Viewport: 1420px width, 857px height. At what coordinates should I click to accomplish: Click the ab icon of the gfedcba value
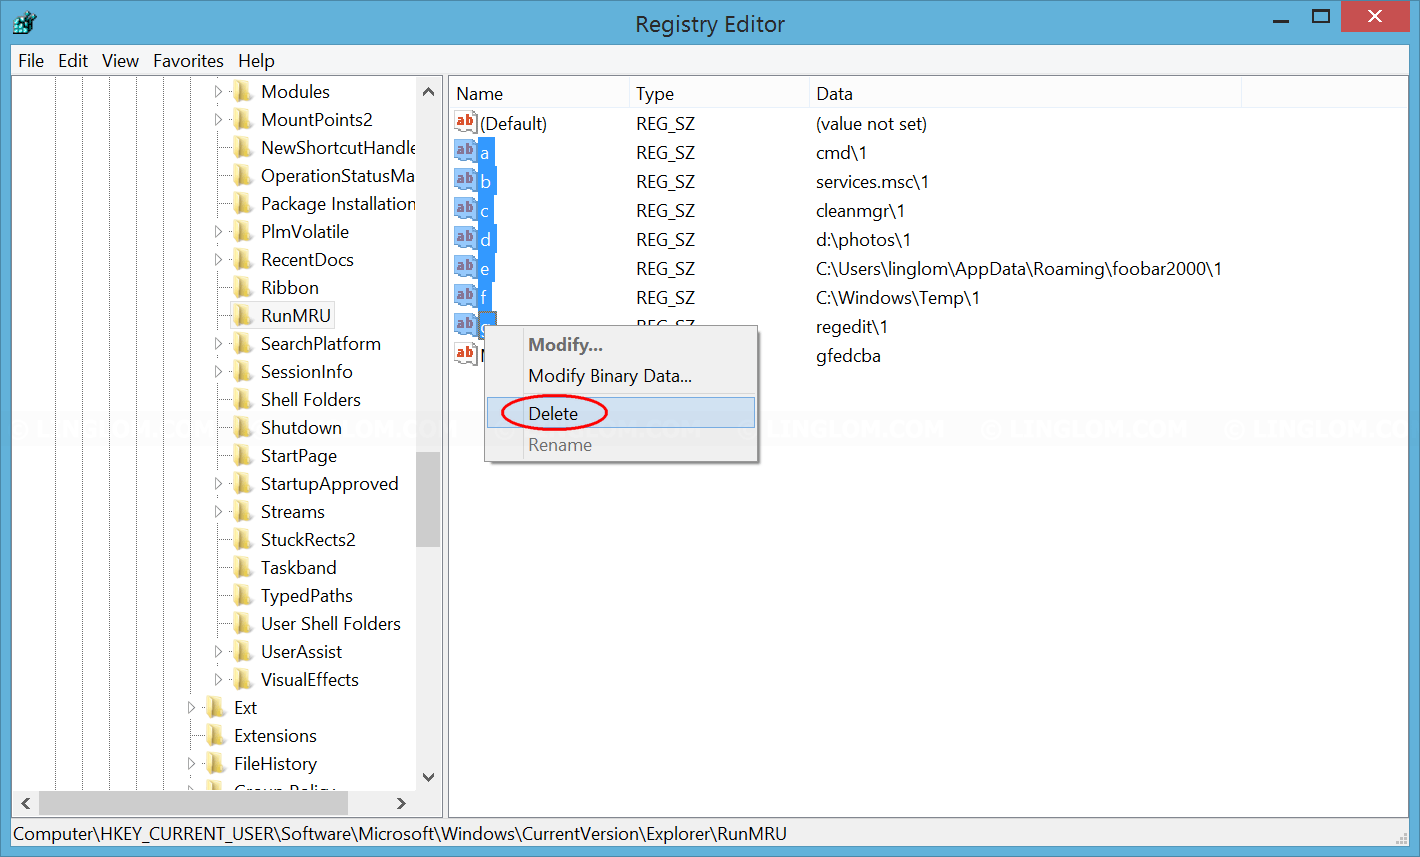(x=465, y=355)
